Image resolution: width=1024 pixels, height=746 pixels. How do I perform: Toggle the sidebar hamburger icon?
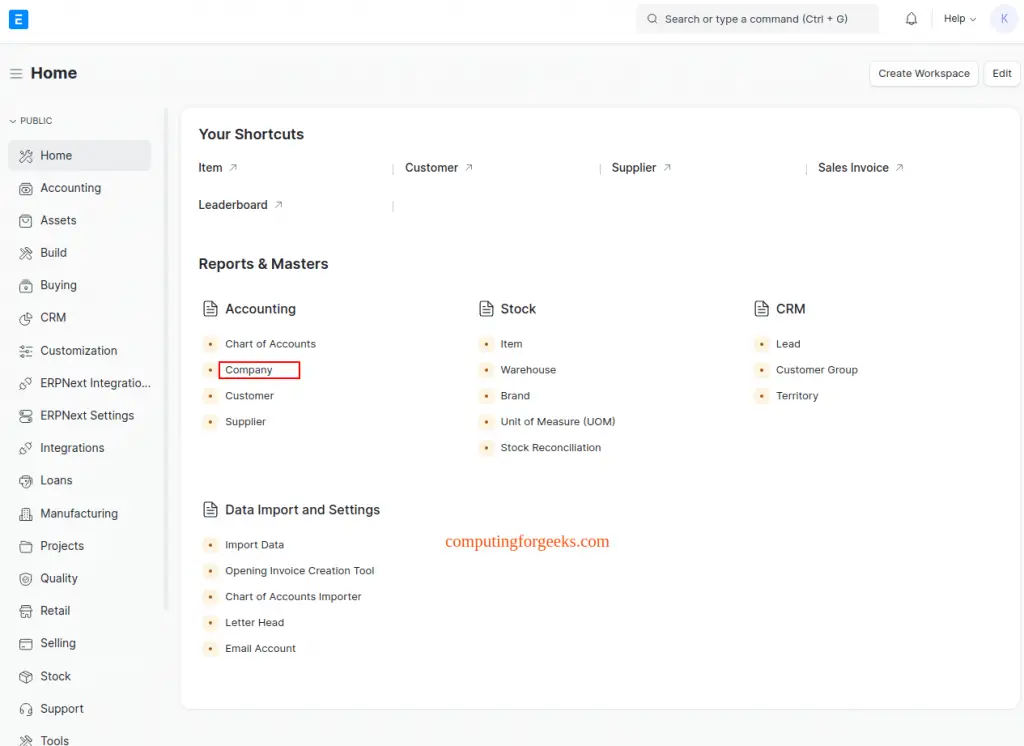point(16,74)
